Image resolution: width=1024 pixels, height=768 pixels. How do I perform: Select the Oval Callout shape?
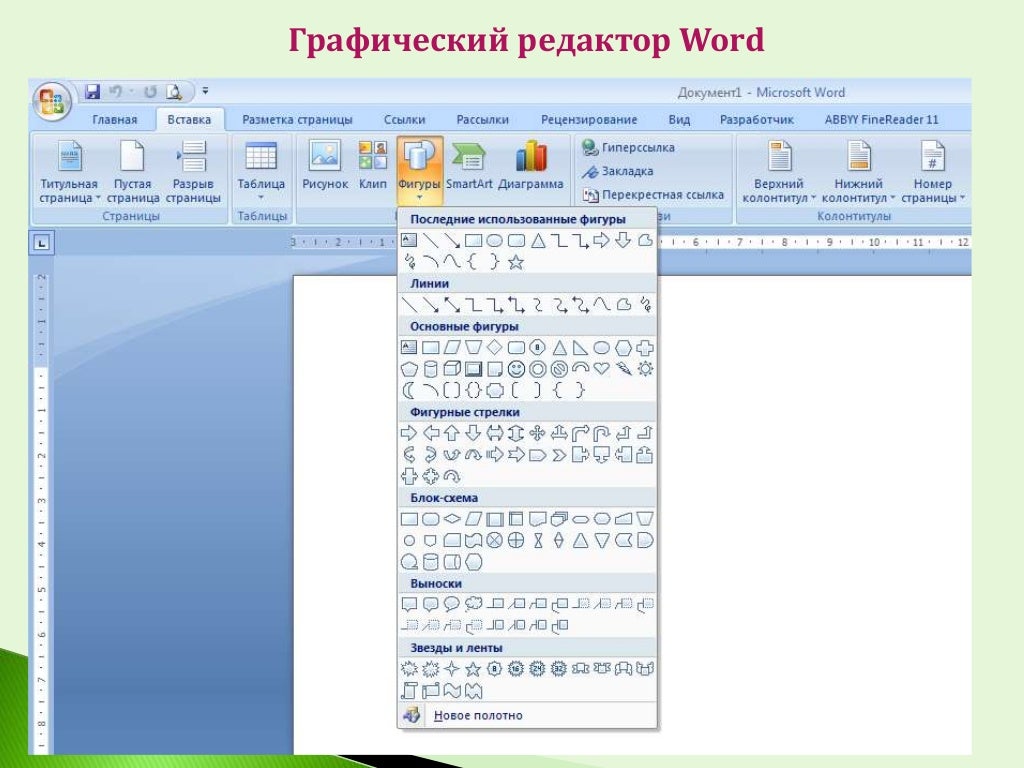tap(451, 604)
